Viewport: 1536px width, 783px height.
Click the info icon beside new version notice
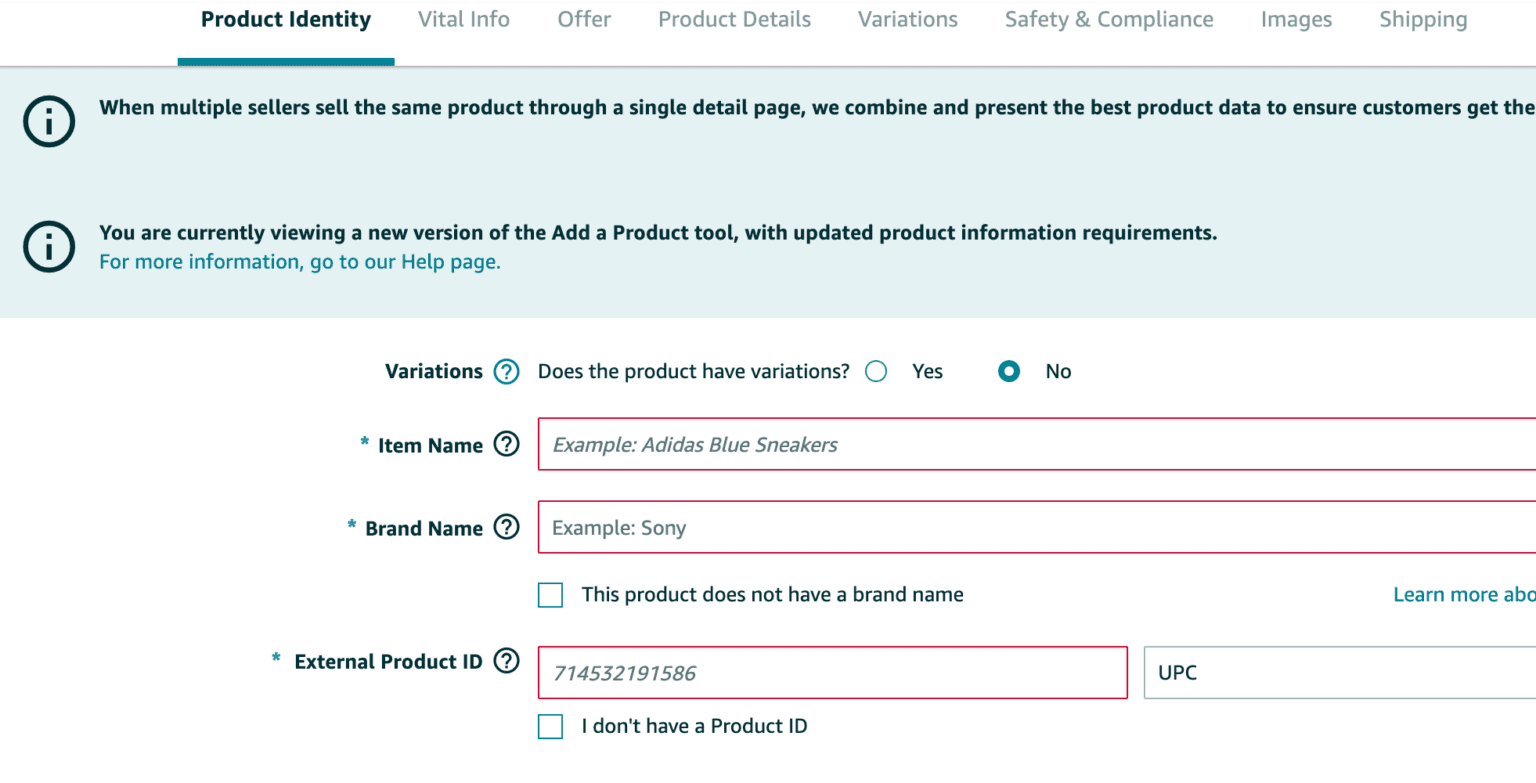click(x=49, y=247)
